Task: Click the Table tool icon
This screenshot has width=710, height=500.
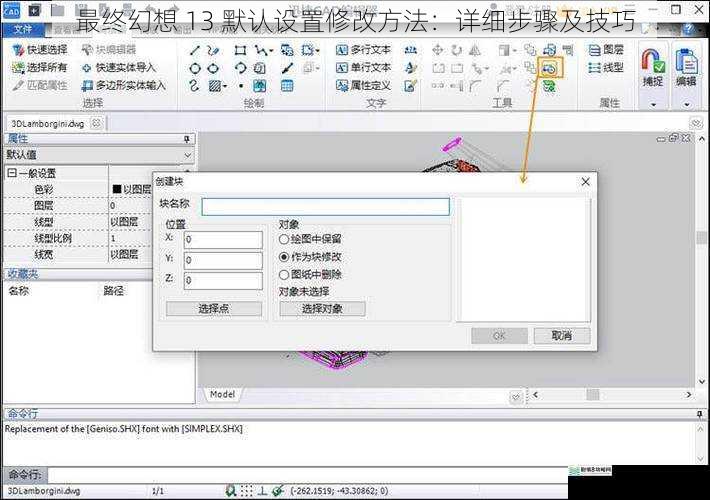Action: tap(287, 86)
